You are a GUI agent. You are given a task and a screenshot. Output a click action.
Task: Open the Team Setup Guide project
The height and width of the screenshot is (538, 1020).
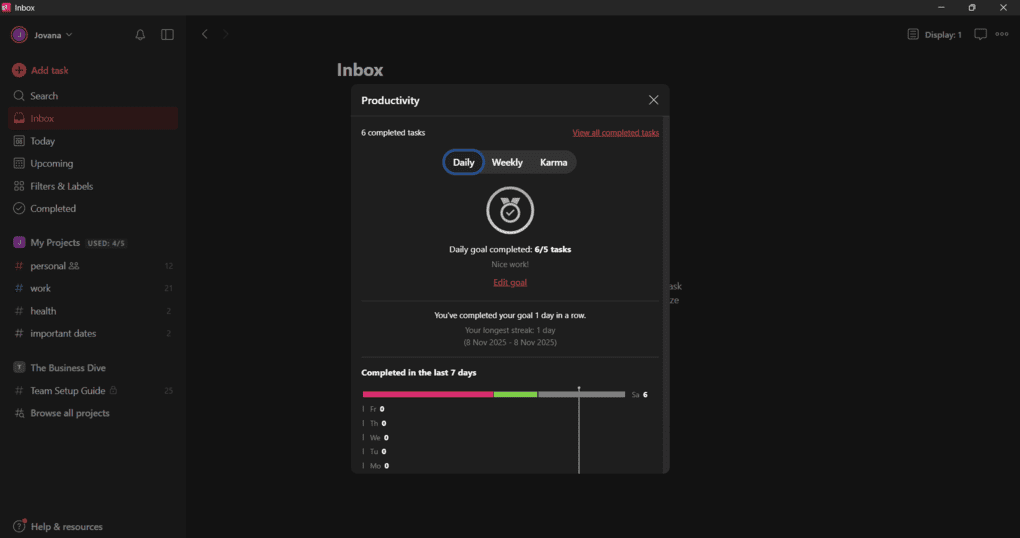[x=93, y=390]
